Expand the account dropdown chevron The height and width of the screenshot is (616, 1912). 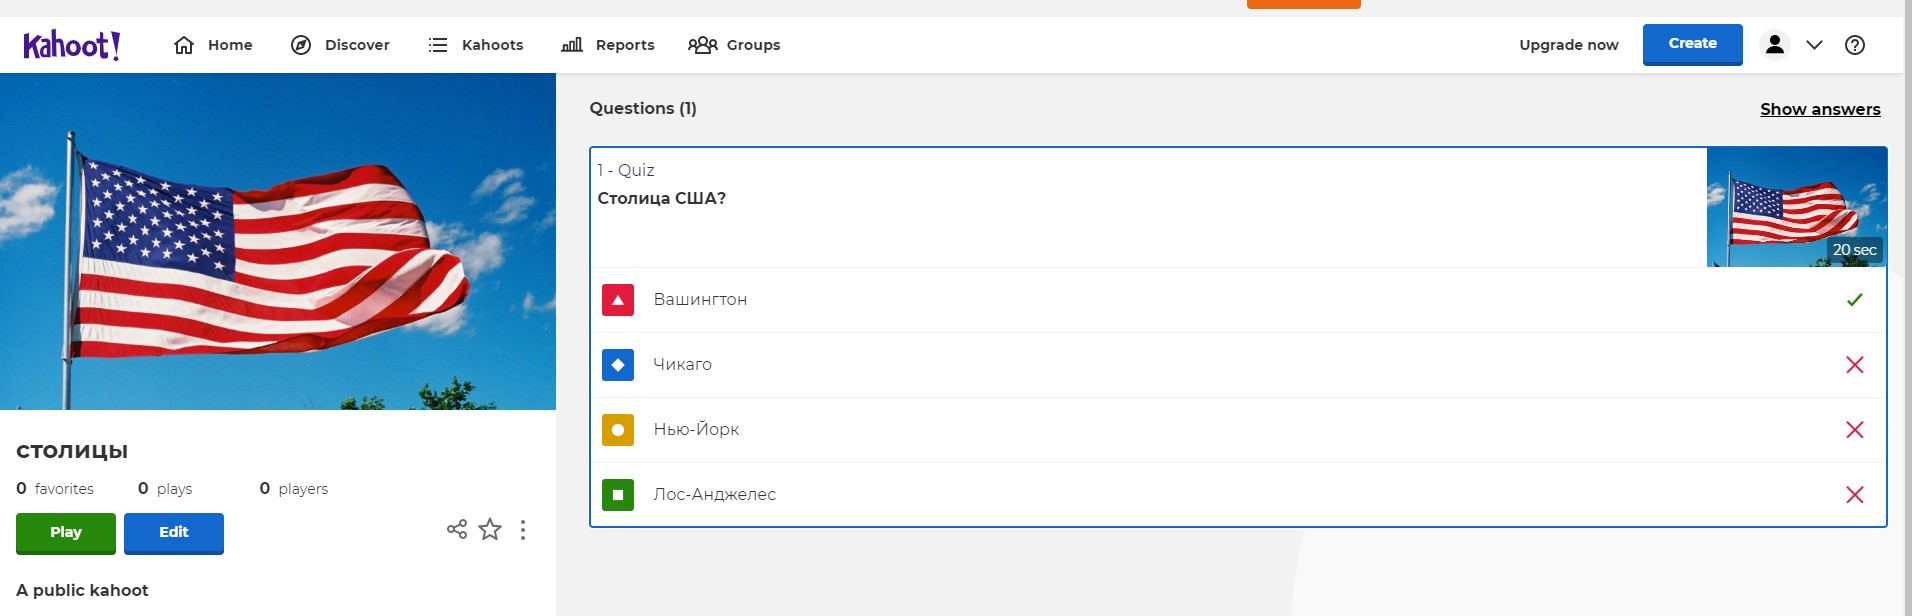(x=1815, y=45)
